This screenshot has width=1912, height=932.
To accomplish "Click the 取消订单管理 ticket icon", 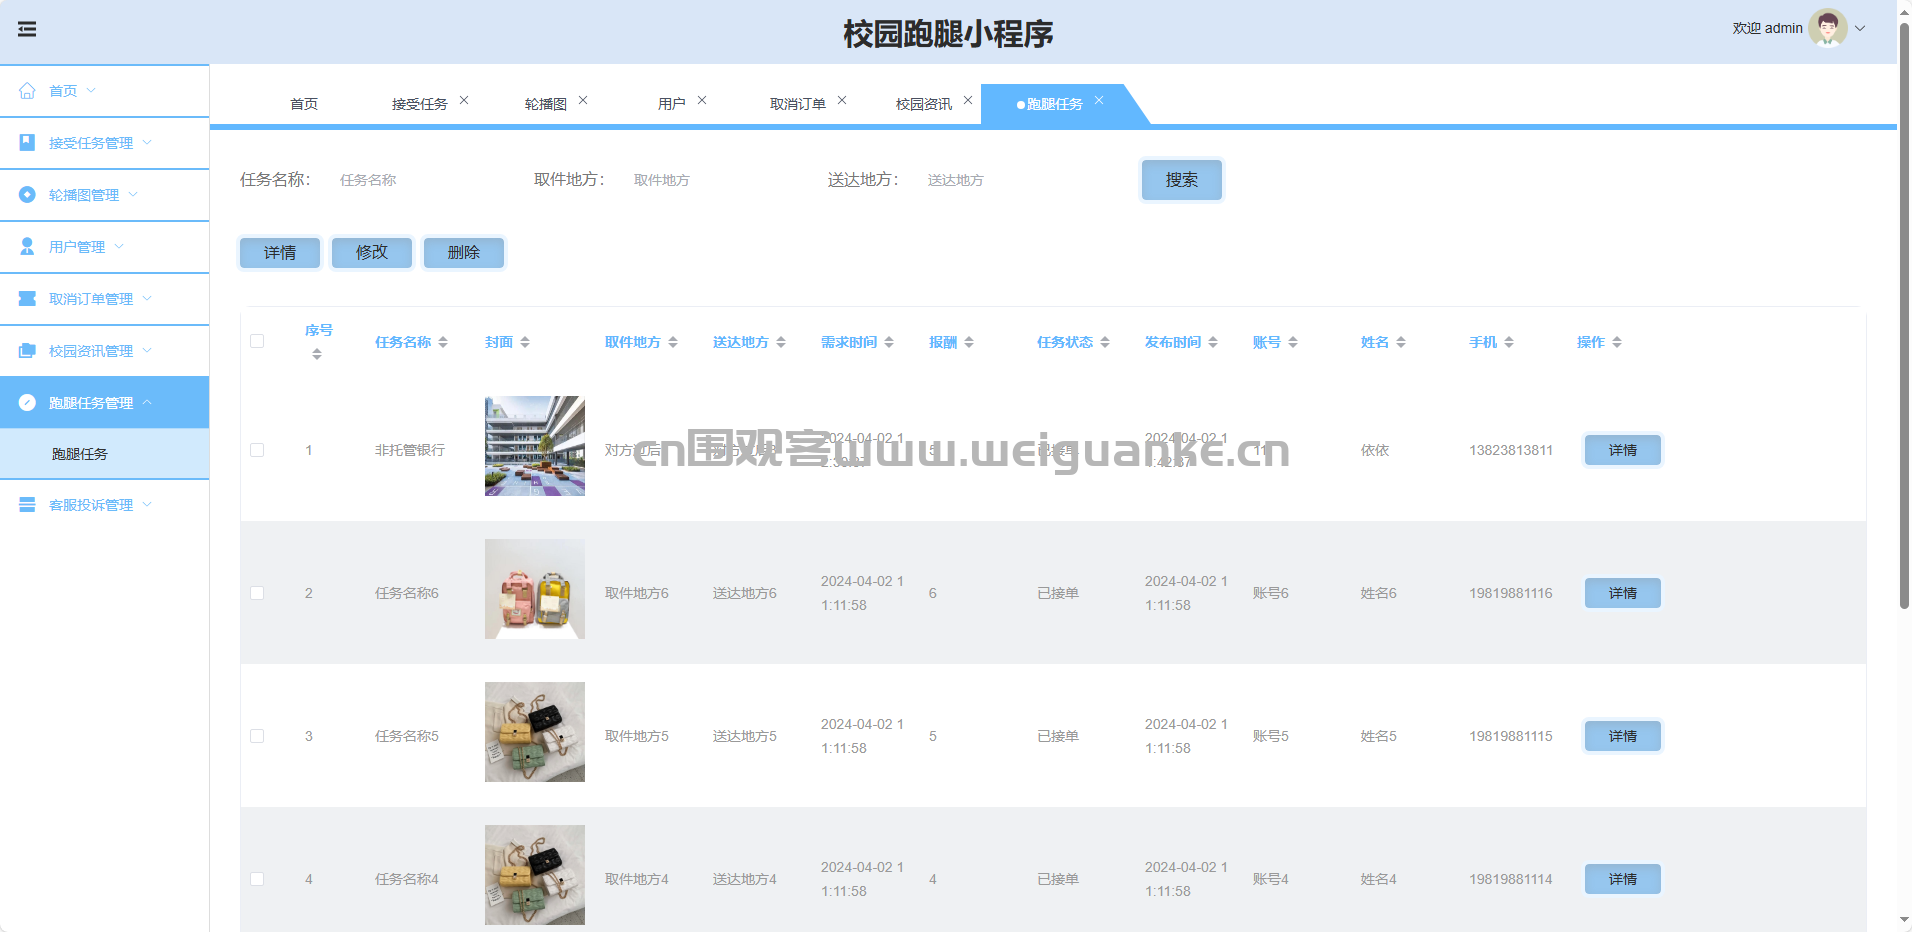I will point(27,299).
